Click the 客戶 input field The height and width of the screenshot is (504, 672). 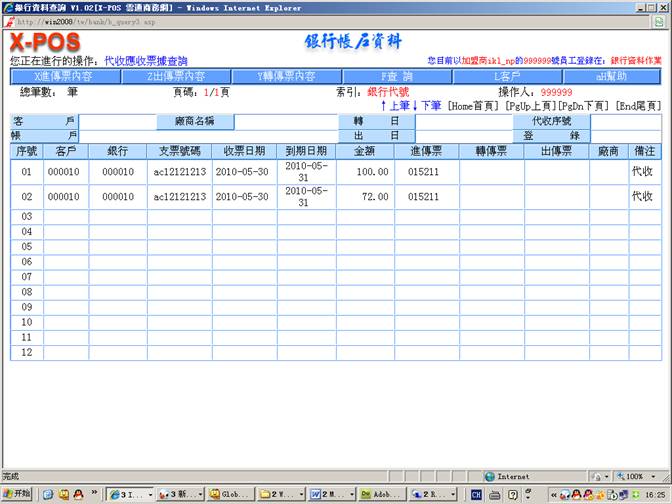118,121
